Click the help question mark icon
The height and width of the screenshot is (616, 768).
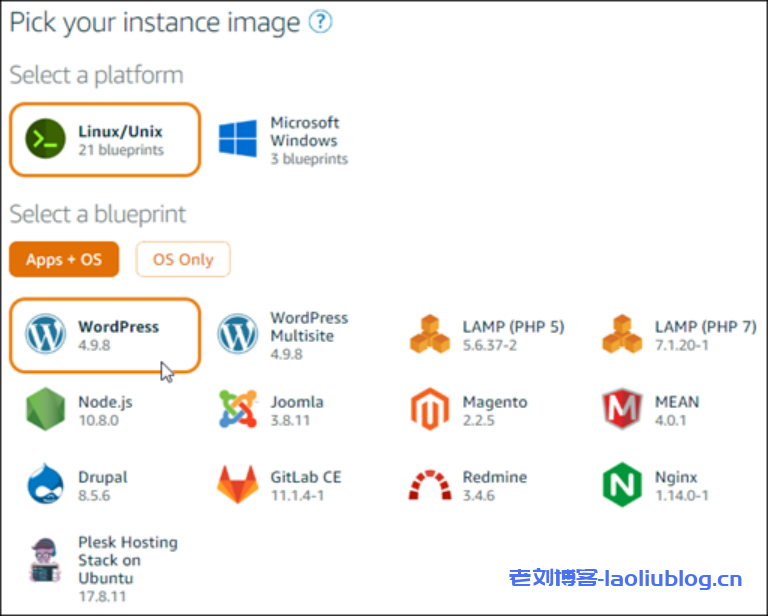[320, 23]
